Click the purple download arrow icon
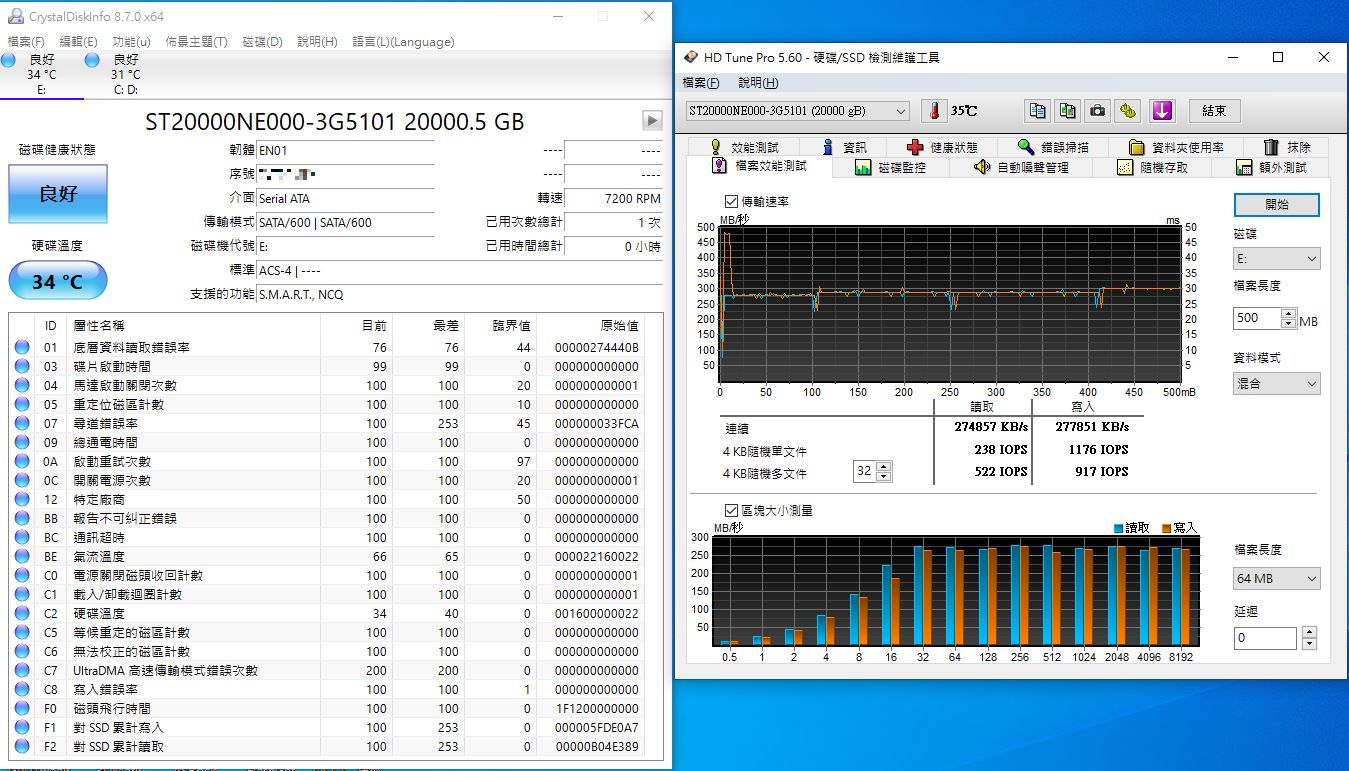The height and width of the screenshot is (771, 1349). [x=1161, y=111]
